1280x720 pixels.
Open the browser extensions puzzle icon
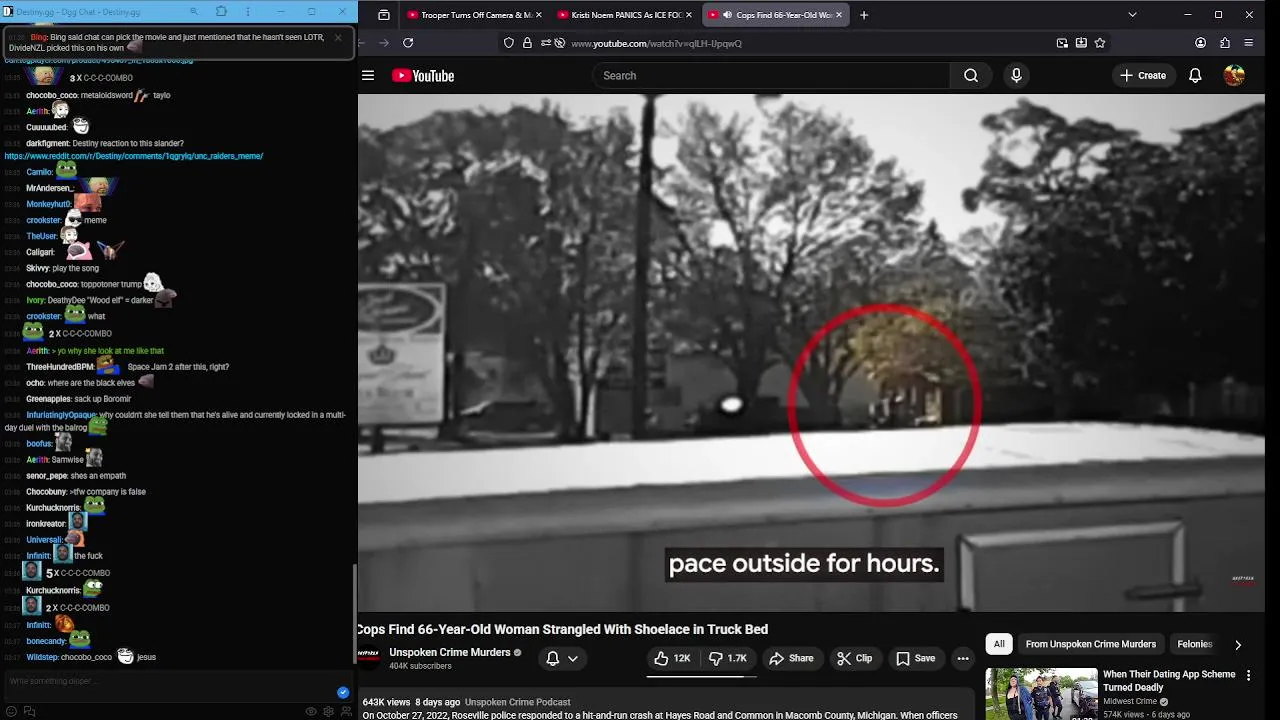[x=1225, y=43]
